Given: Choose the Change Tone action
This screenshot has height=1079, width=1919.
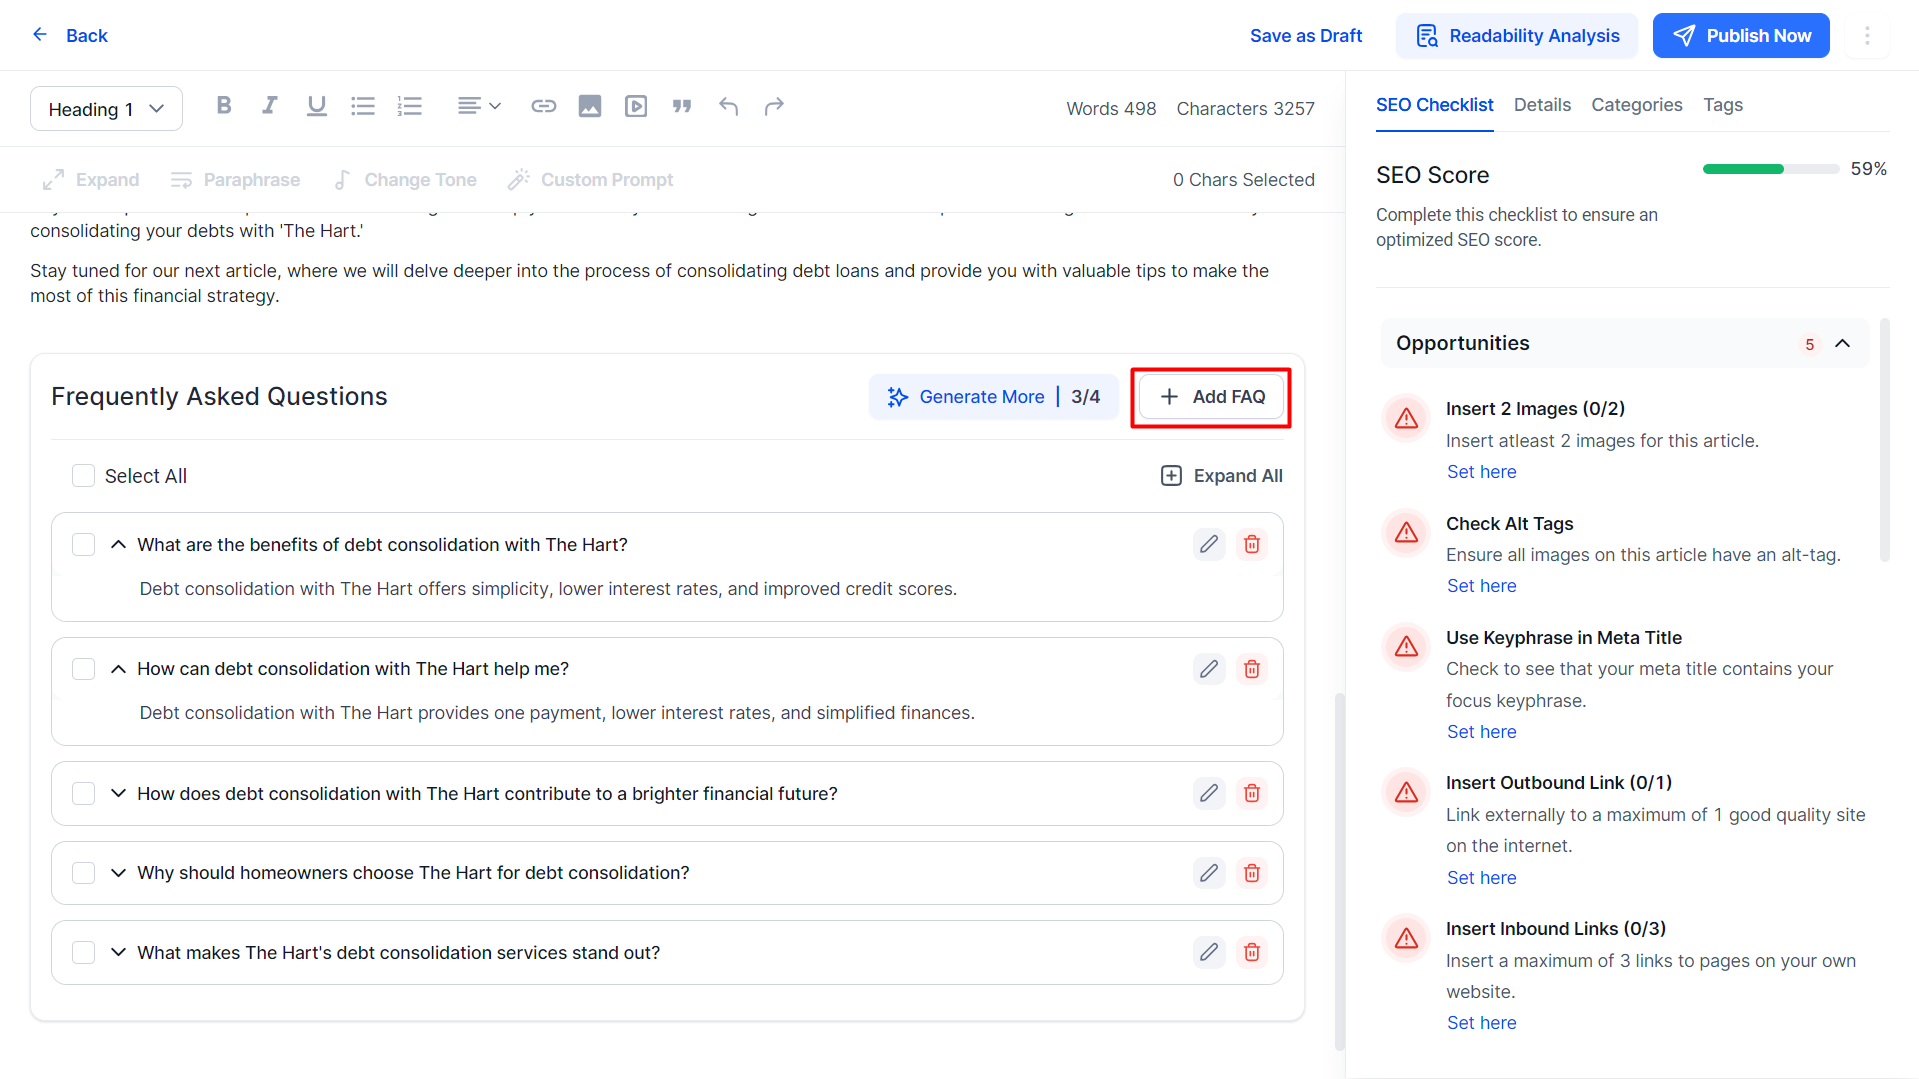Looking at the screenshot, I should click(x=405, y=180).
